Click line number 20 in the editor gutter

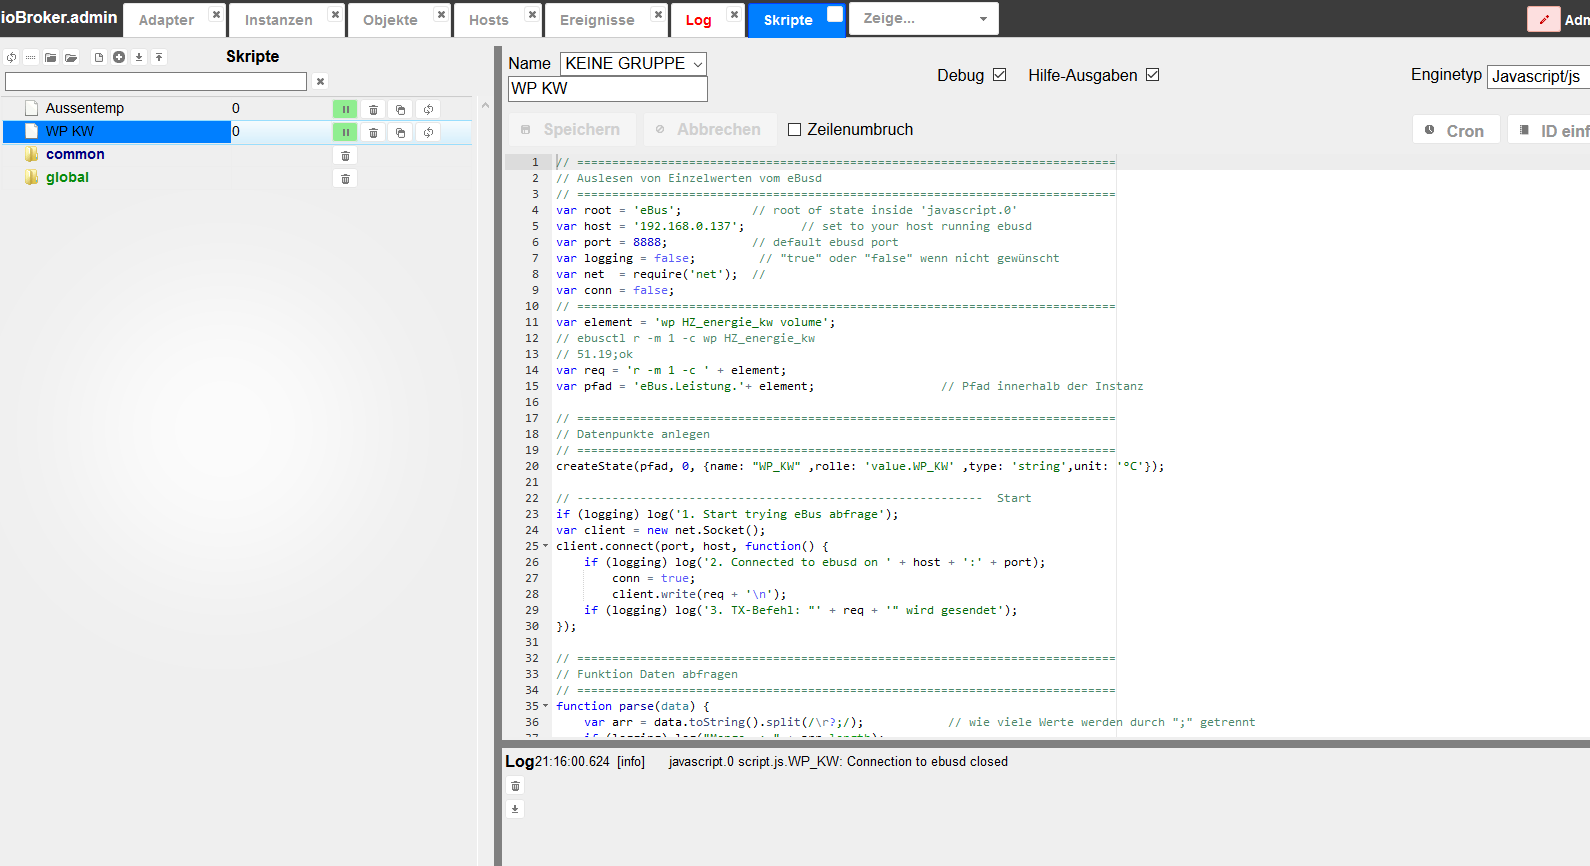[x=531, y=466]
